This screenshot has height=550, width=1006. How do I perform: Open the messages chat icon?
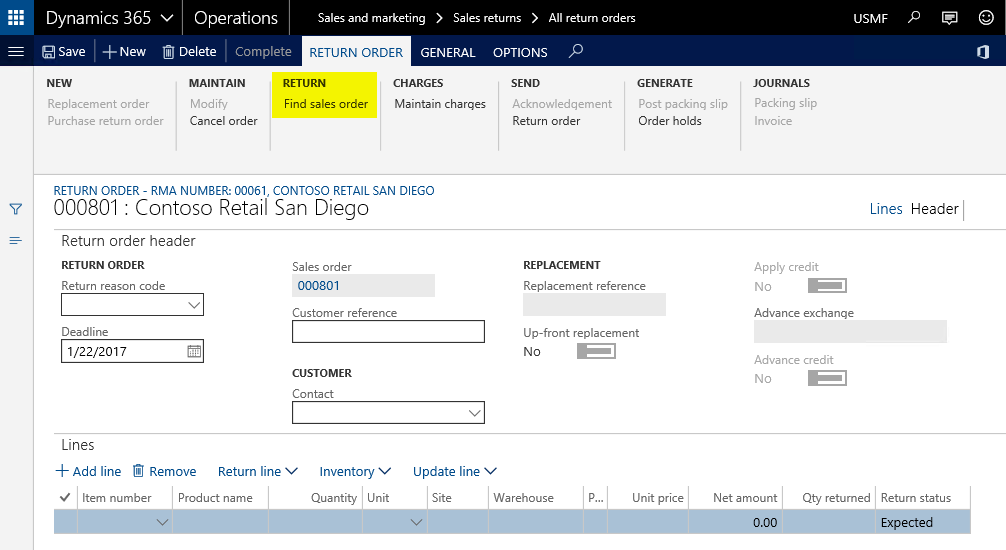coord(950,18)
